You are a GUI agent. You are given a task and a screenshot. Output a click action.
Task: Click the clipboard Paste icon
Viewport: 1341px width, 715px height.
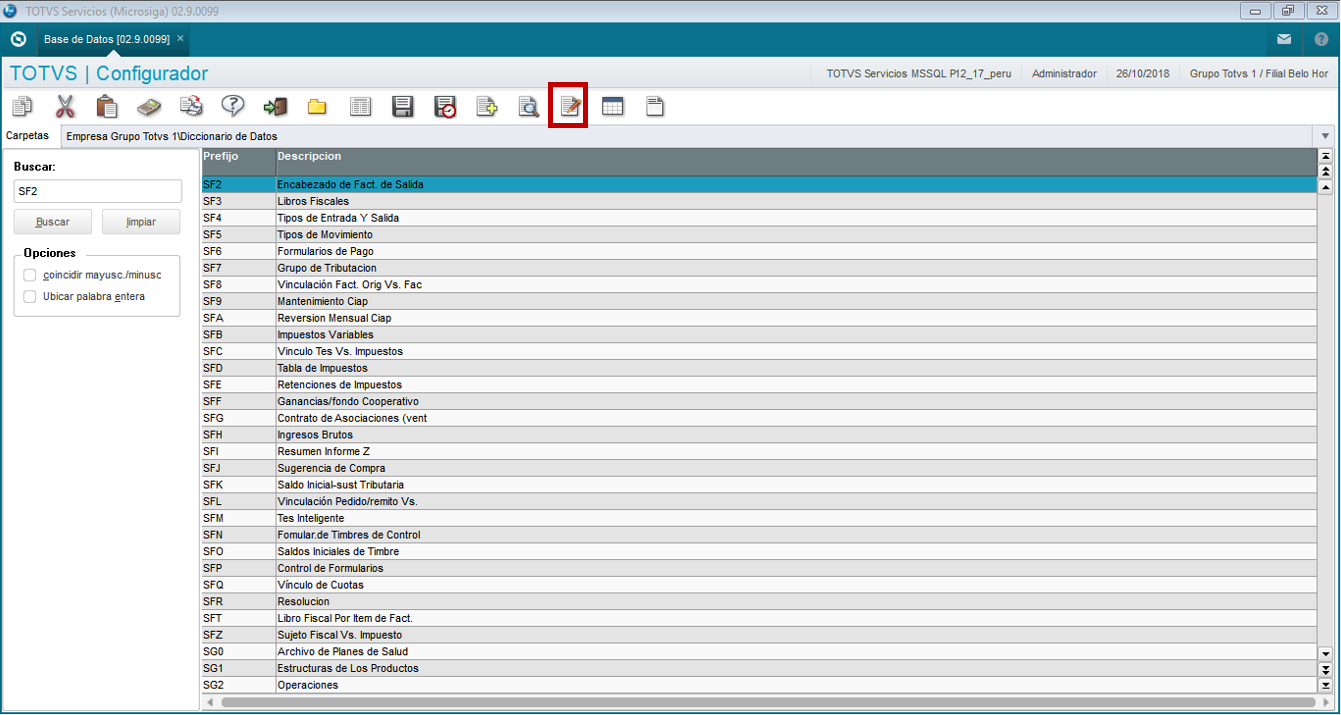pyautogui.click(x=107, y=106)
